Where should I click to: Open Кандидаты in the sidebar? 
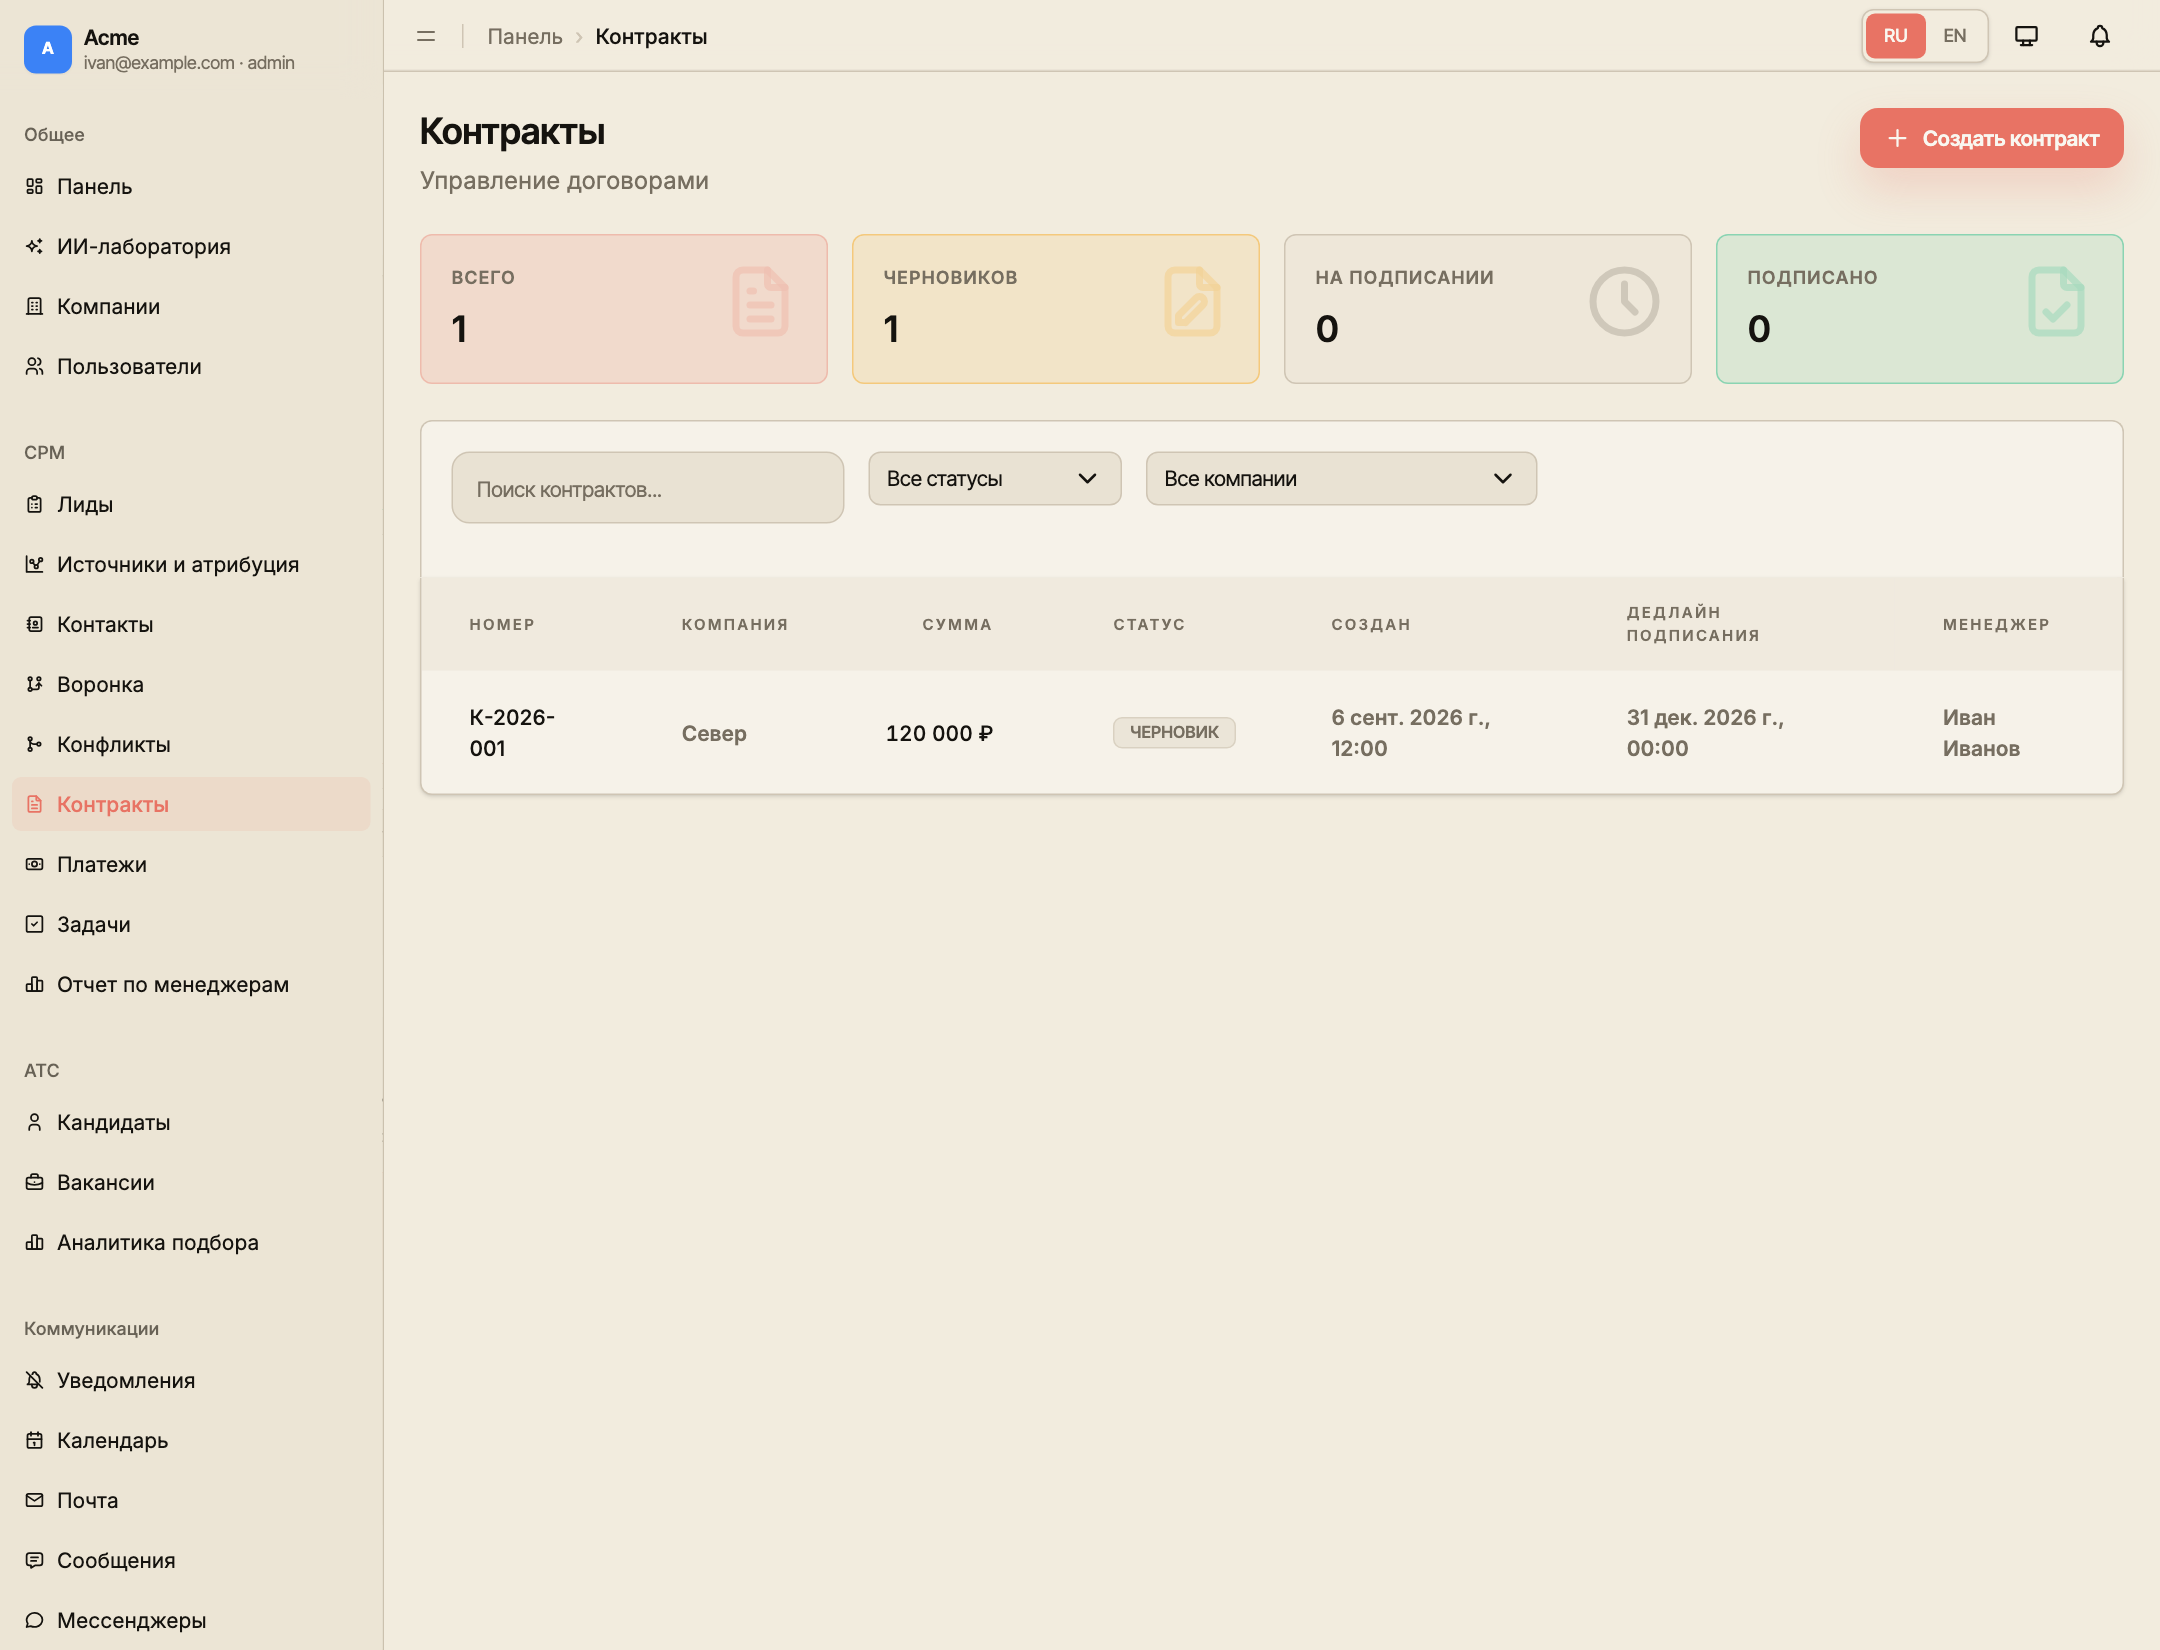[191, 1122]
